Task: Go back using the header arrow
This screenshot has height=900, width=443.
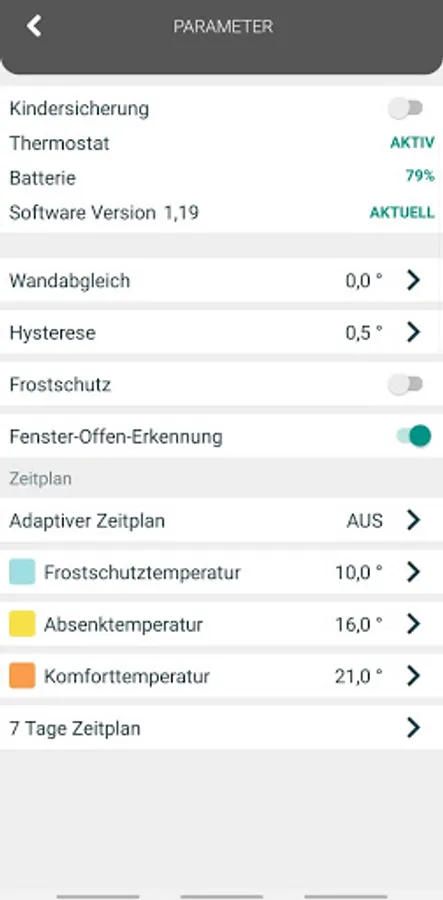Action: (34, 26)
